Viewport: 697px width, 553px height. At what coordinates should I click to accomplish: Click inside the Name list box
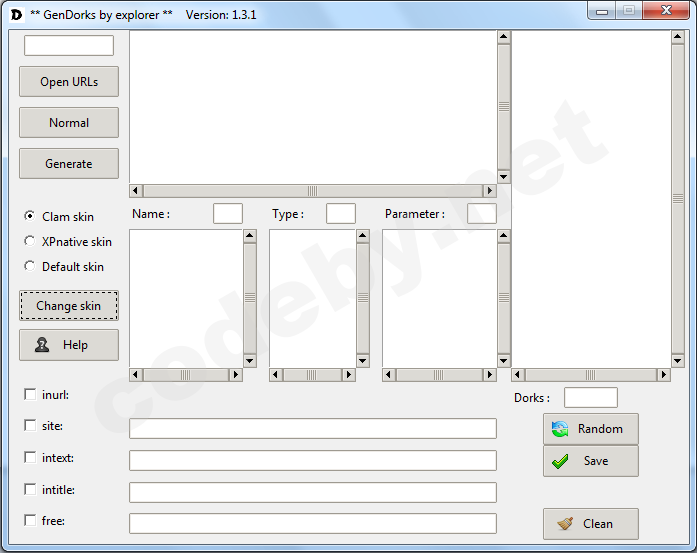(x=186, y=298)
